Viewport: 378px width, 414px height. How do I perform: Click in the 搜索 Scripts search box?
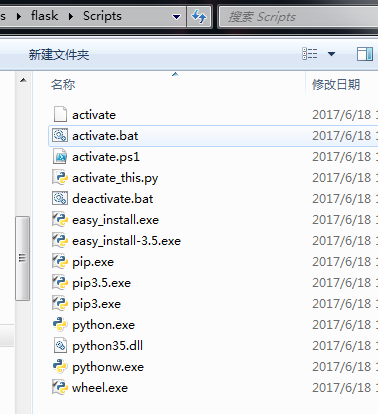point(298,17)
